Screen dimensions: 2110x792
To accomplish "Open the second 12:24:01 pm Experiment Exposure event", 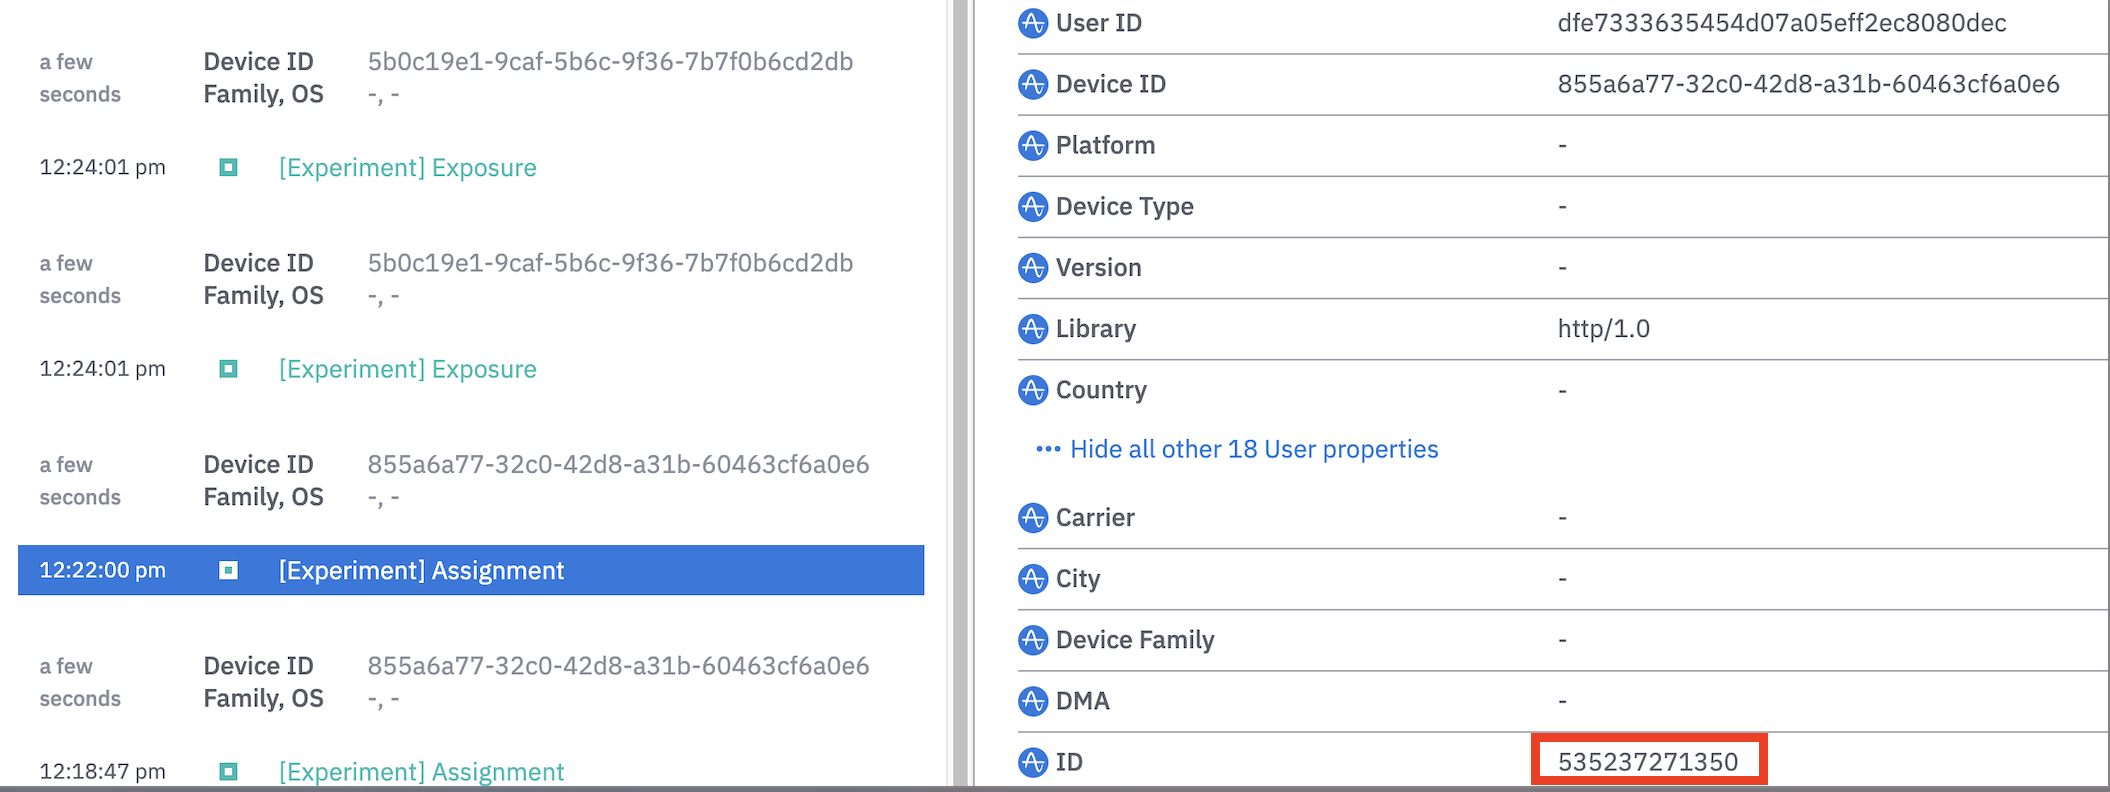I will (407, 369).
